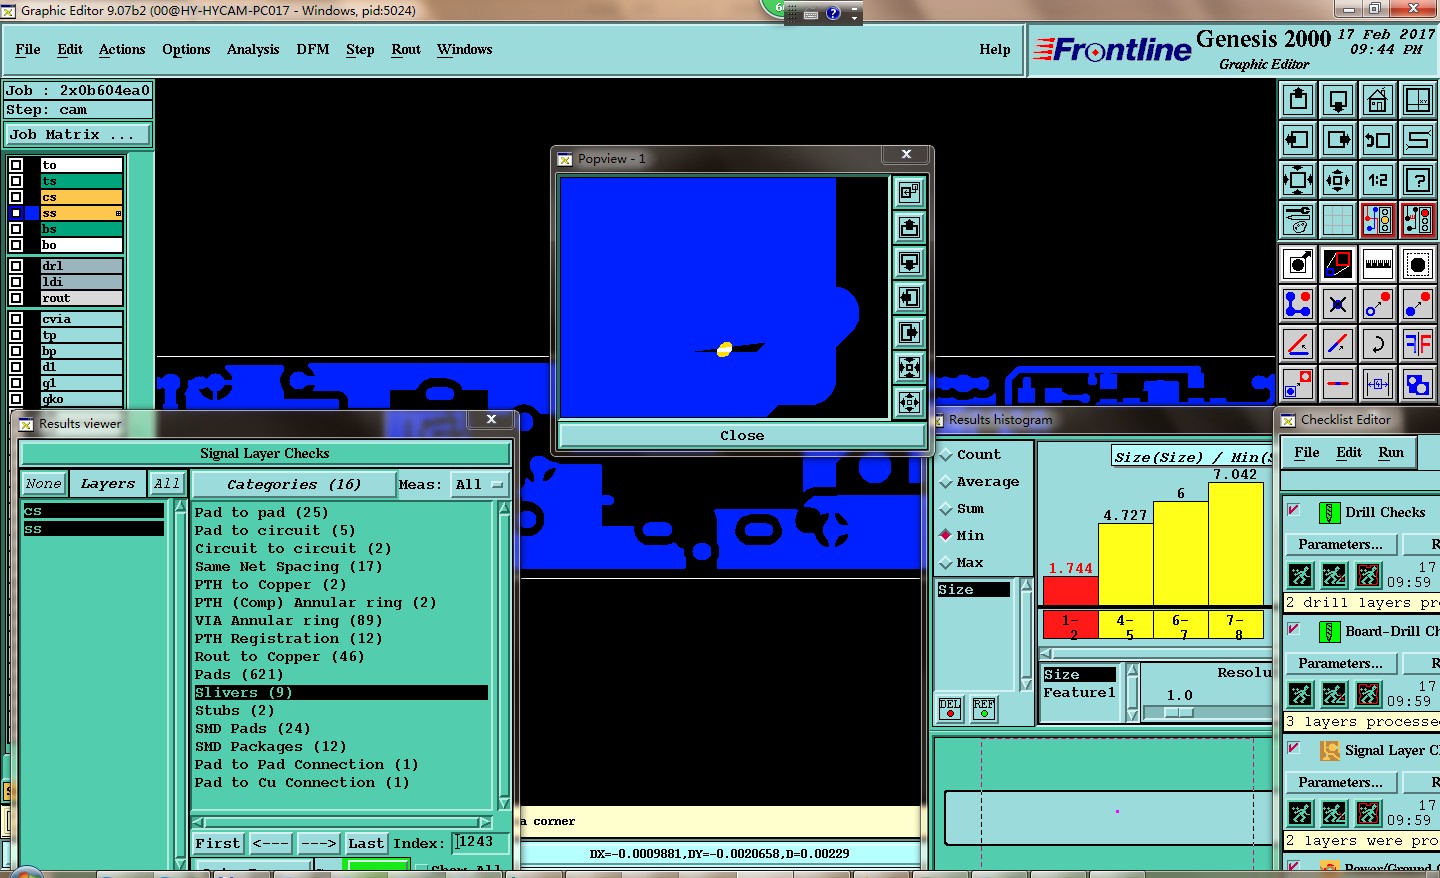This screenshot has height=878, width=1440.
Task: Click the pan right icon in main toolbar
Action: (x=1338, y=140)
